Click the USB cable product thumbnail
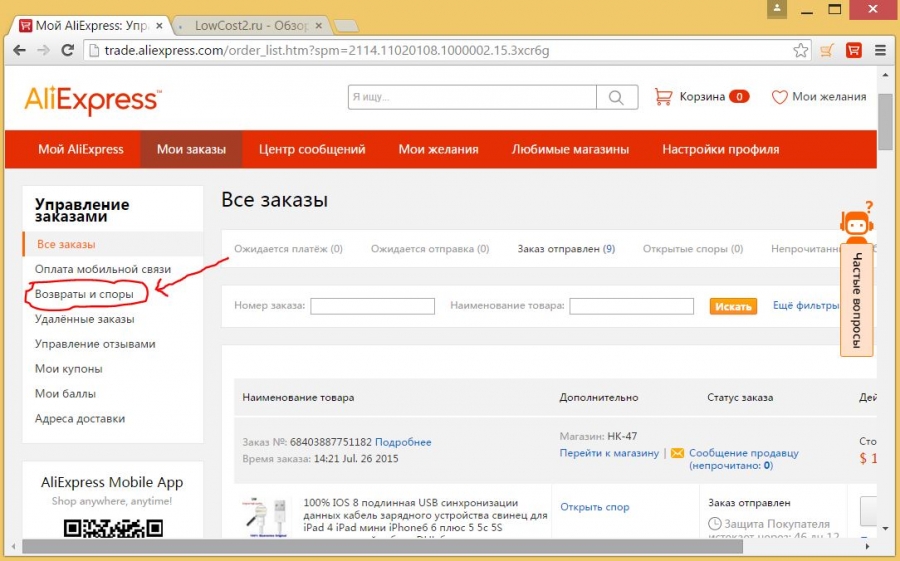The image size is (900, 561). click(x=266, y=518)
